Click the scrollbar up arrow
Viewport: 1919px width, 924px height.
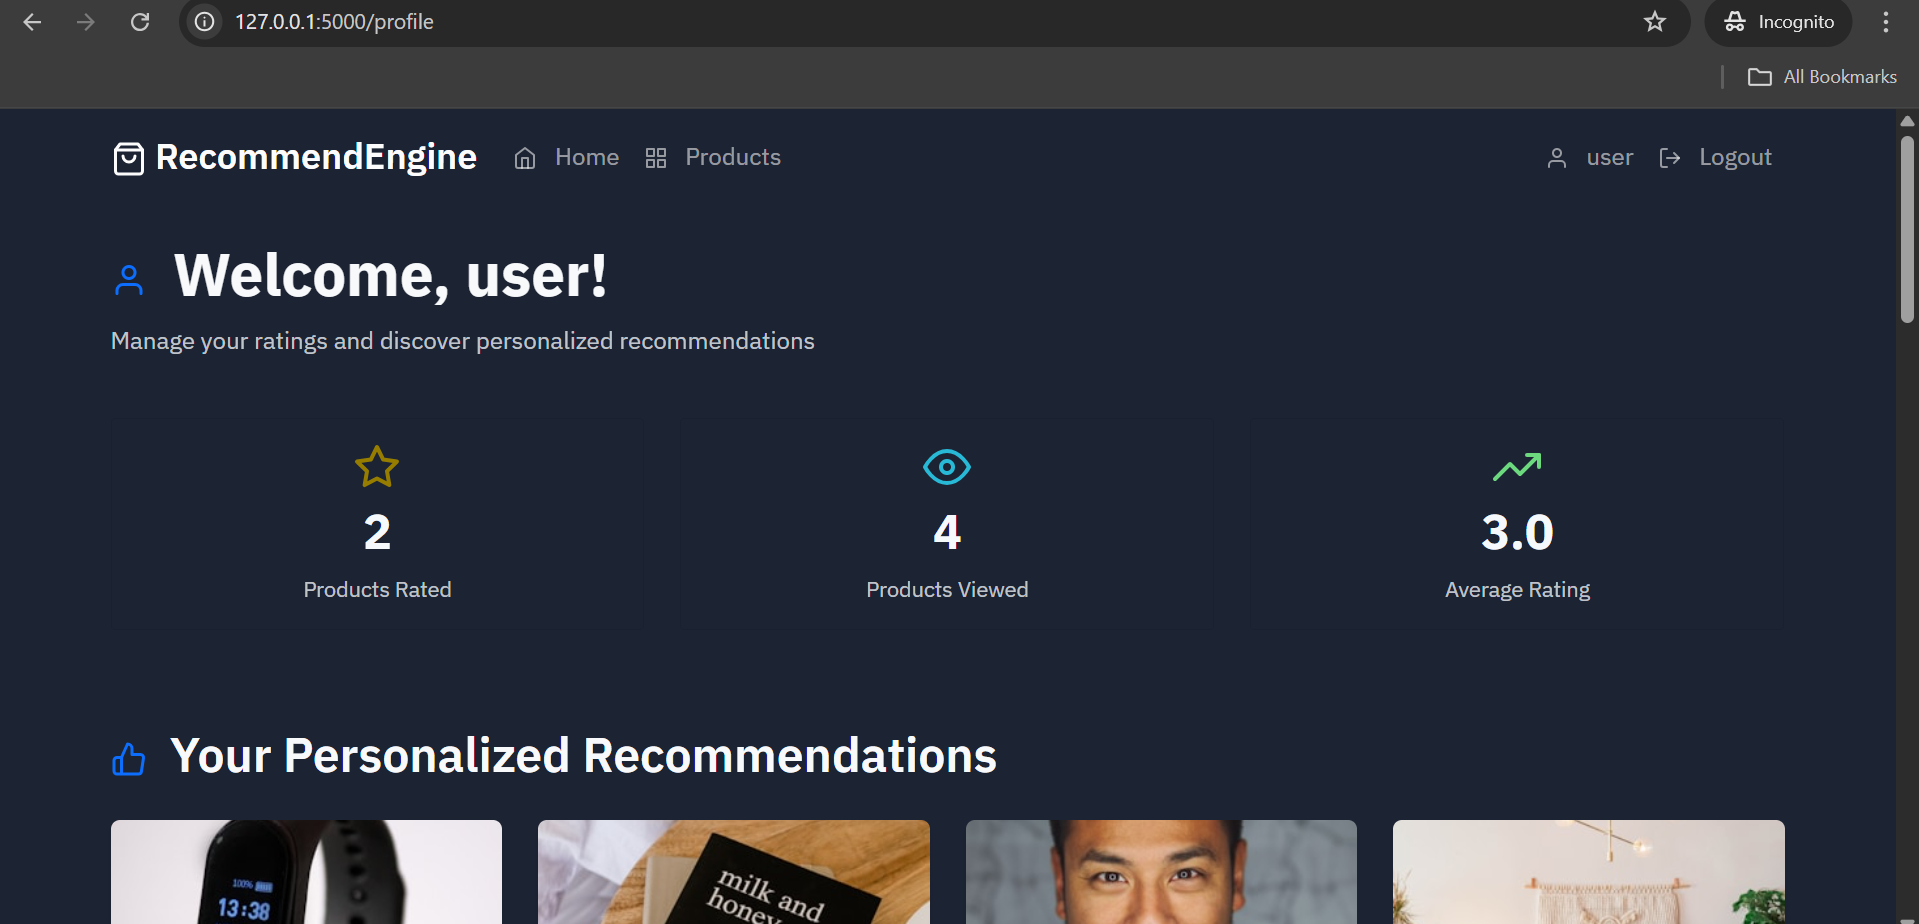1907,121
